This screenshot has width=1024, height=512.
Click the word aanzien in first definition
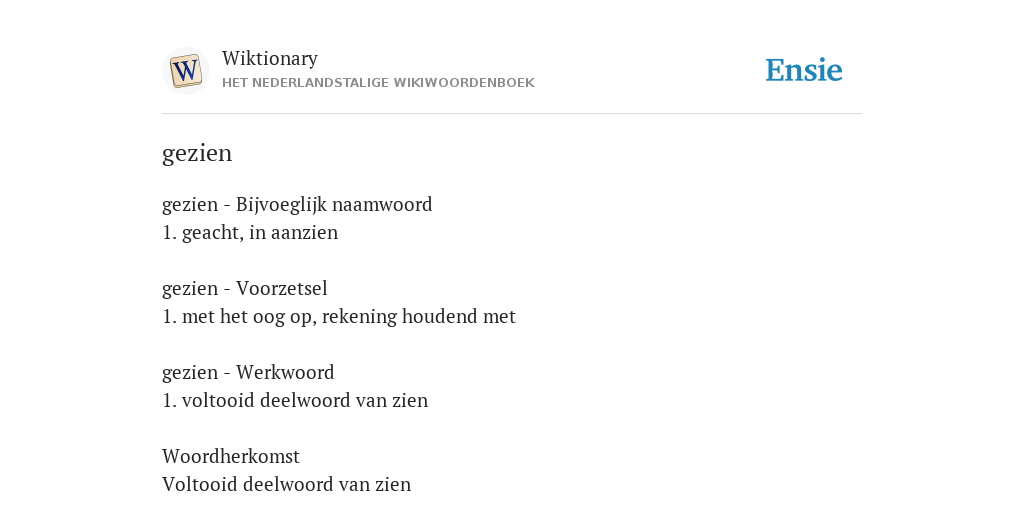pyautogui.click(x=304, y=233)
